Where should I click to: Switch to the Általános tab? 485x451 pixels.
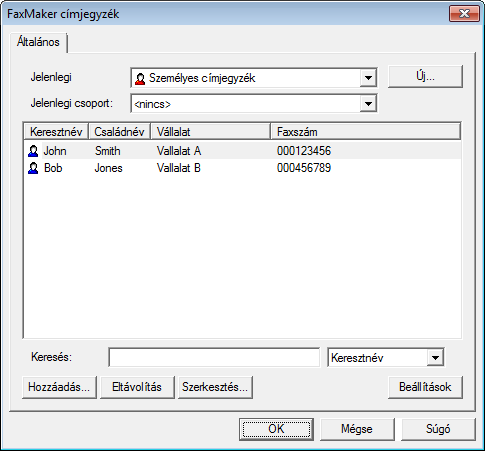point(38,42)
